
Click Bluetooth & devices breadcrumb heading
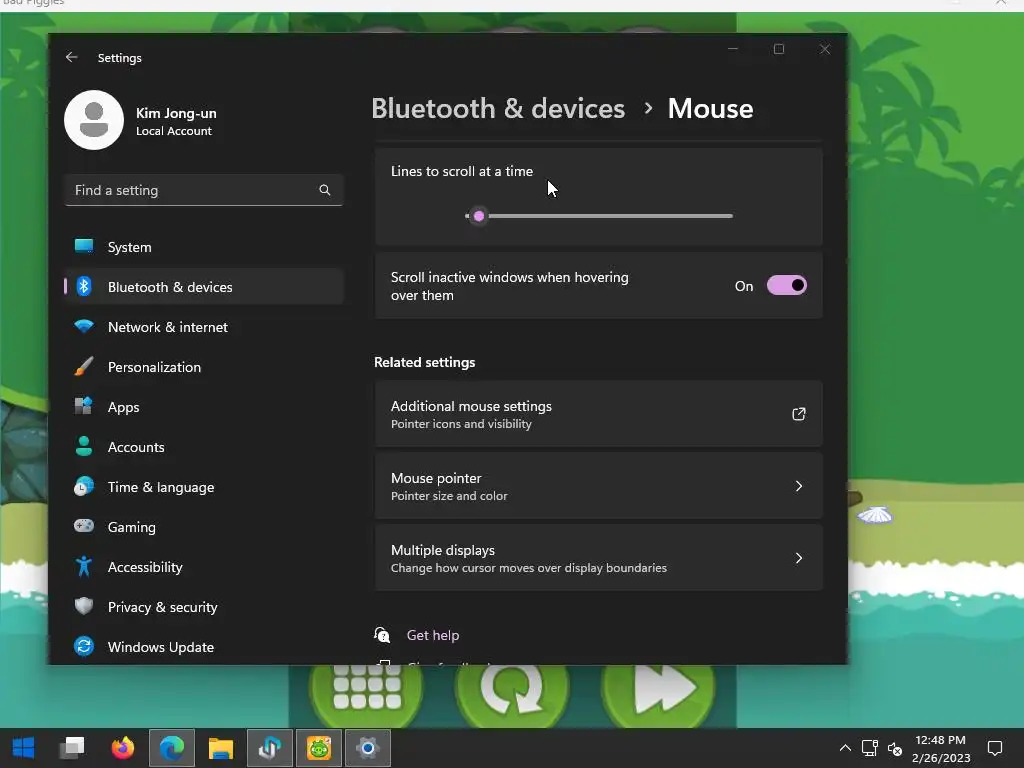point(498,108)
